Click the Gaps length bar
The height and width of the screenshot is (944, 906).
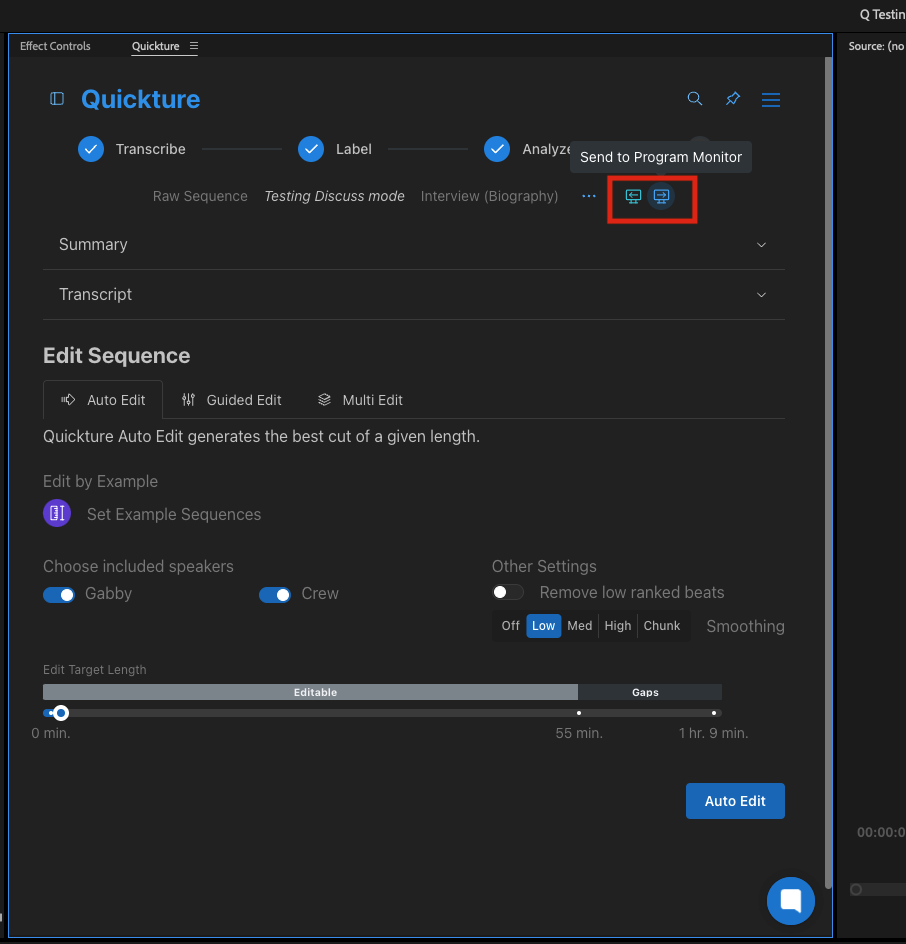click(650, 692)
